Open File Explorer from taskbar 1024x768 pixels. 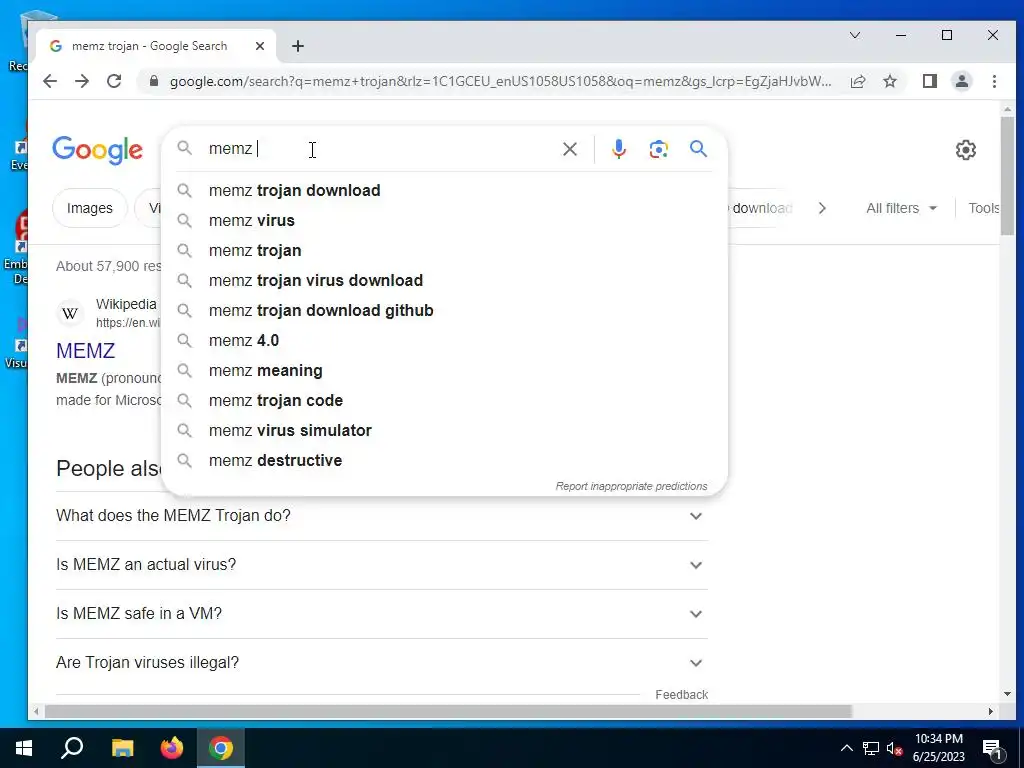click(x=122, y=748)
